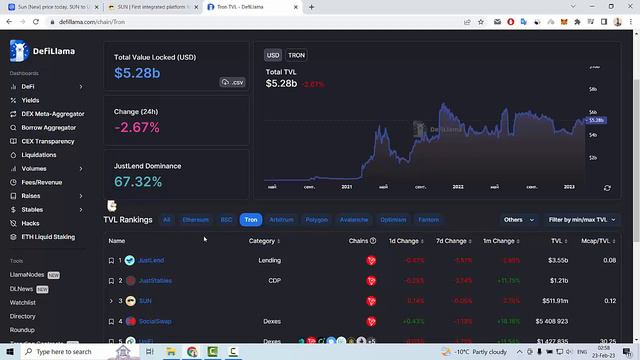
Task: Click the browser address bar URL
Action: pos(92,22)
